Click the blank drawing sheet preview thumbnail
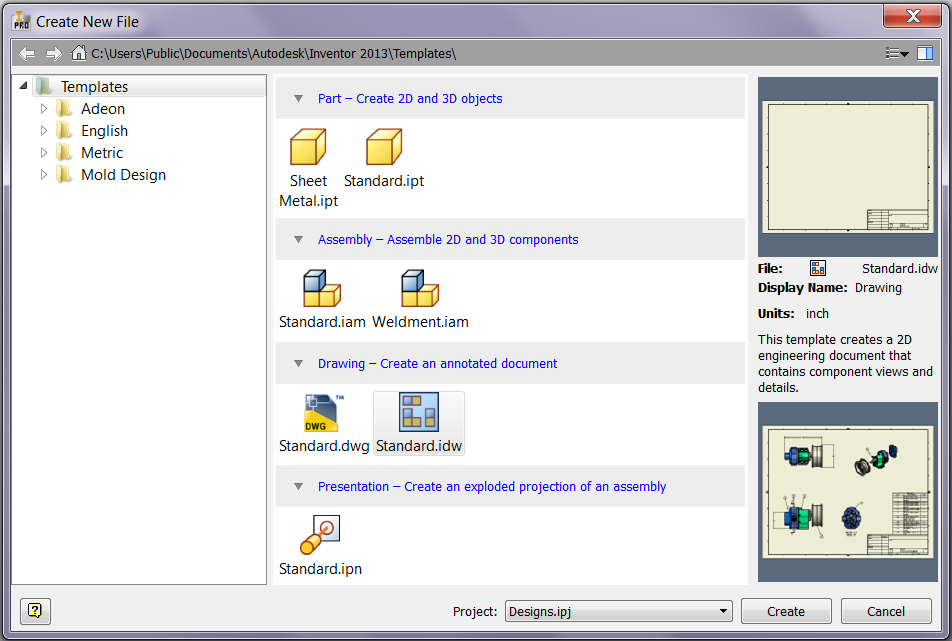The width and height of the screenshot is (952, 641). pyautogui.click(x=848, y=167)
